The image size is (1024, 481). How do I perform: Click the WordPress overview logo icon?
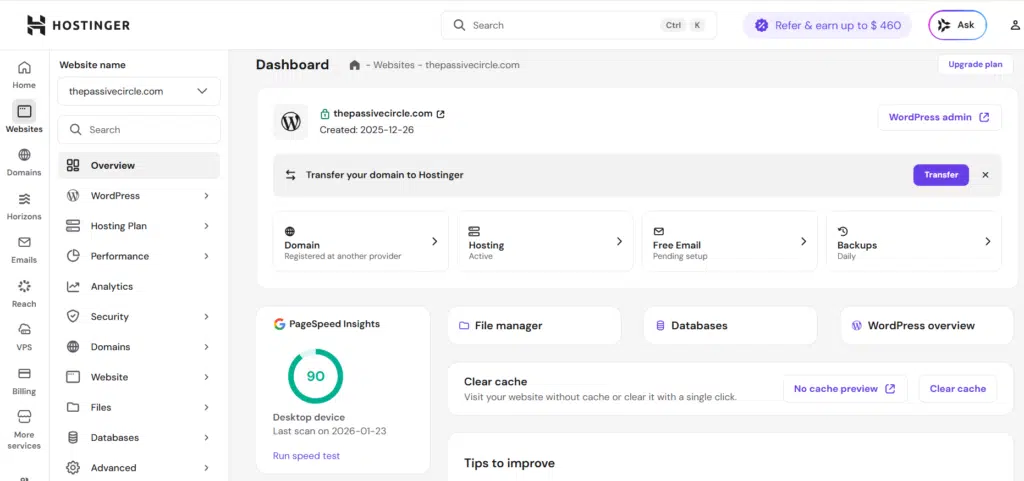(857, 326)
